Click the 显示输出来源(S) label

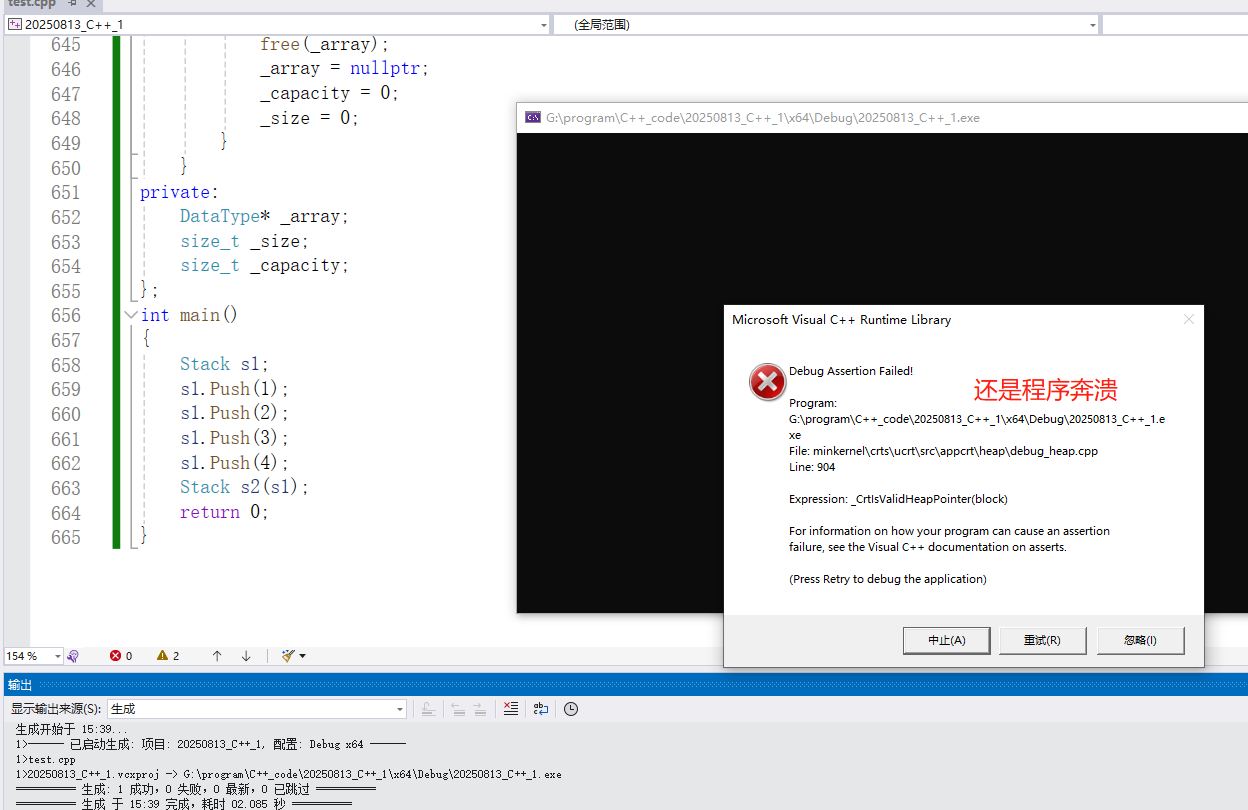tap(57, 709)
